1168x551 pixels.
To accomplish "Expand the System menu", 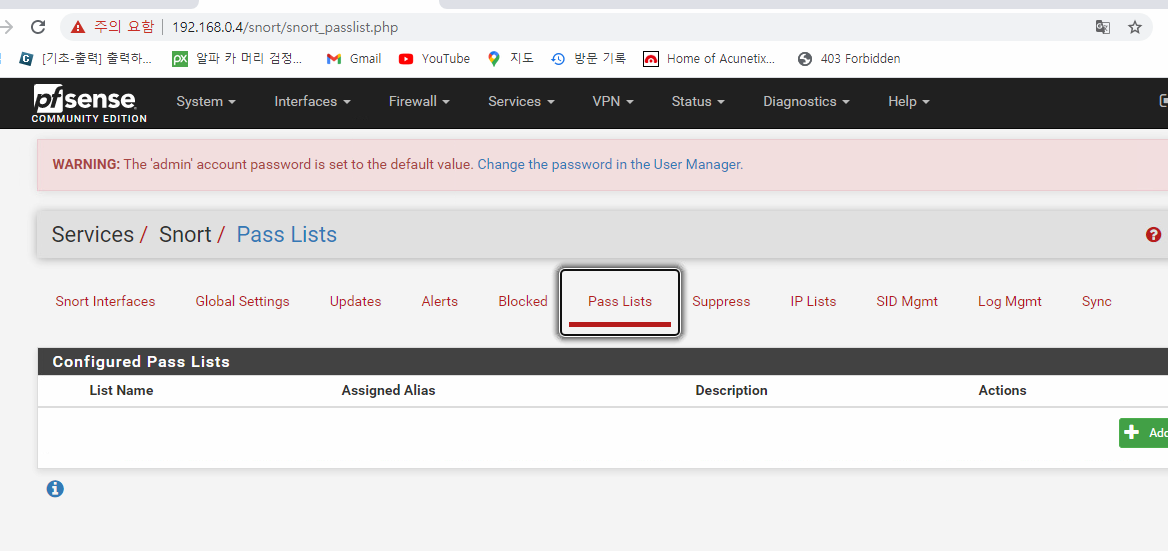I will point(206,101).
